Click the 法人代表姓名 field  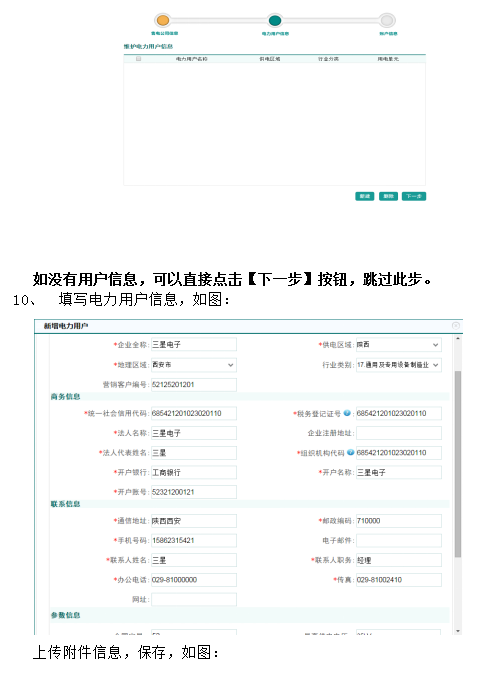pos(194,452)
